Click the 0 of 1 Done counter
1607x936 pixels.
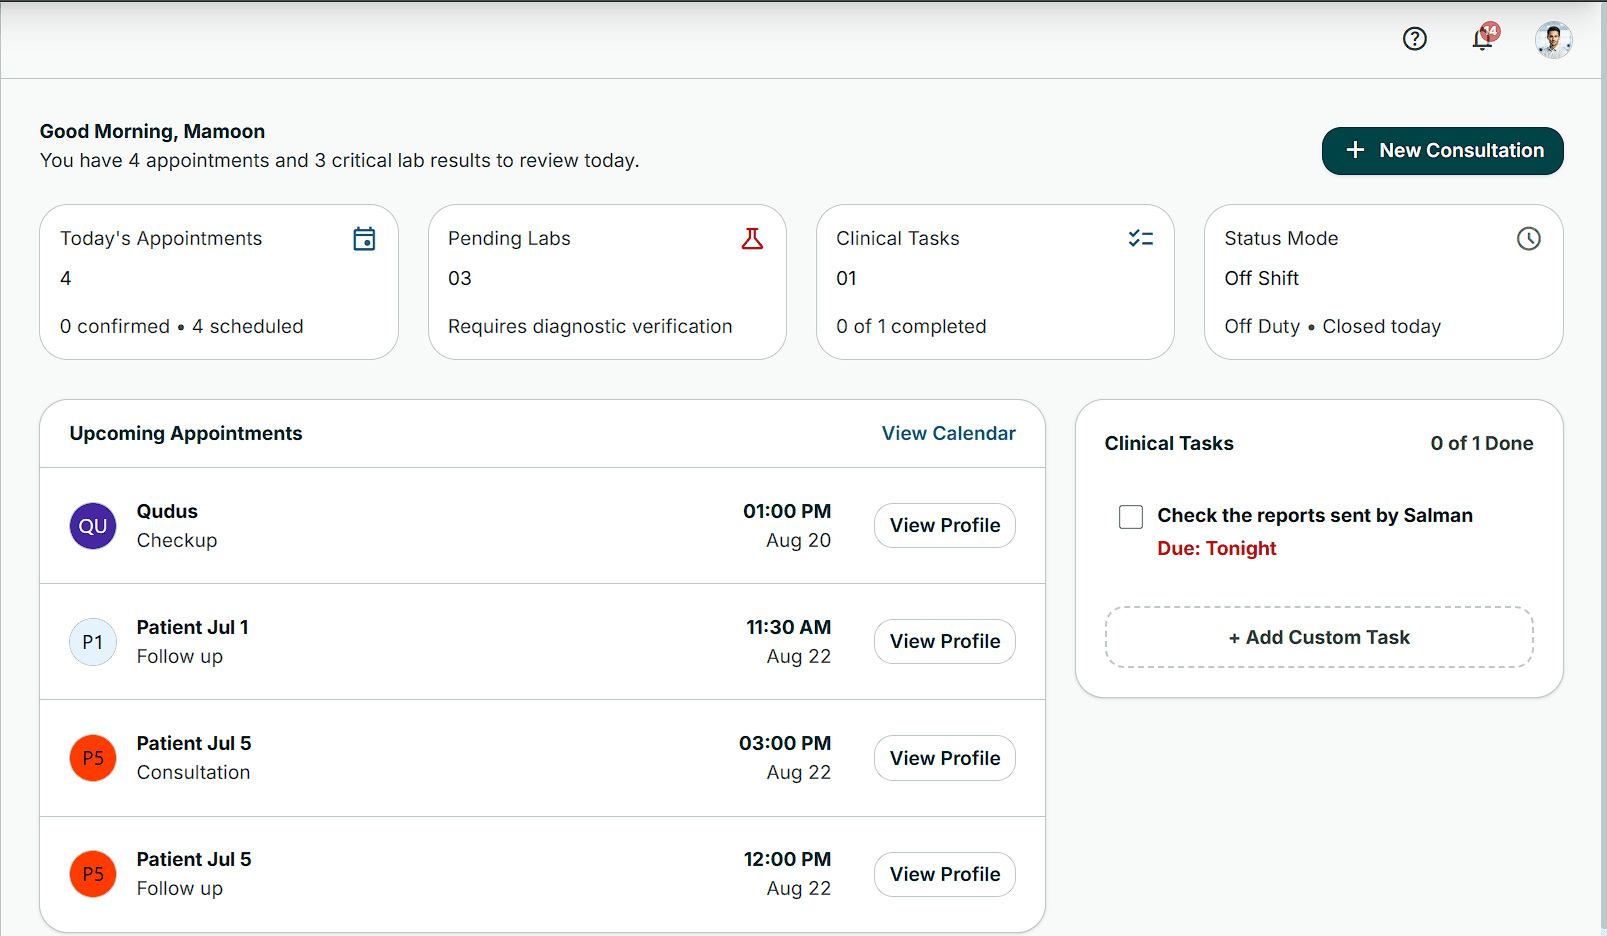point(1482,443)
